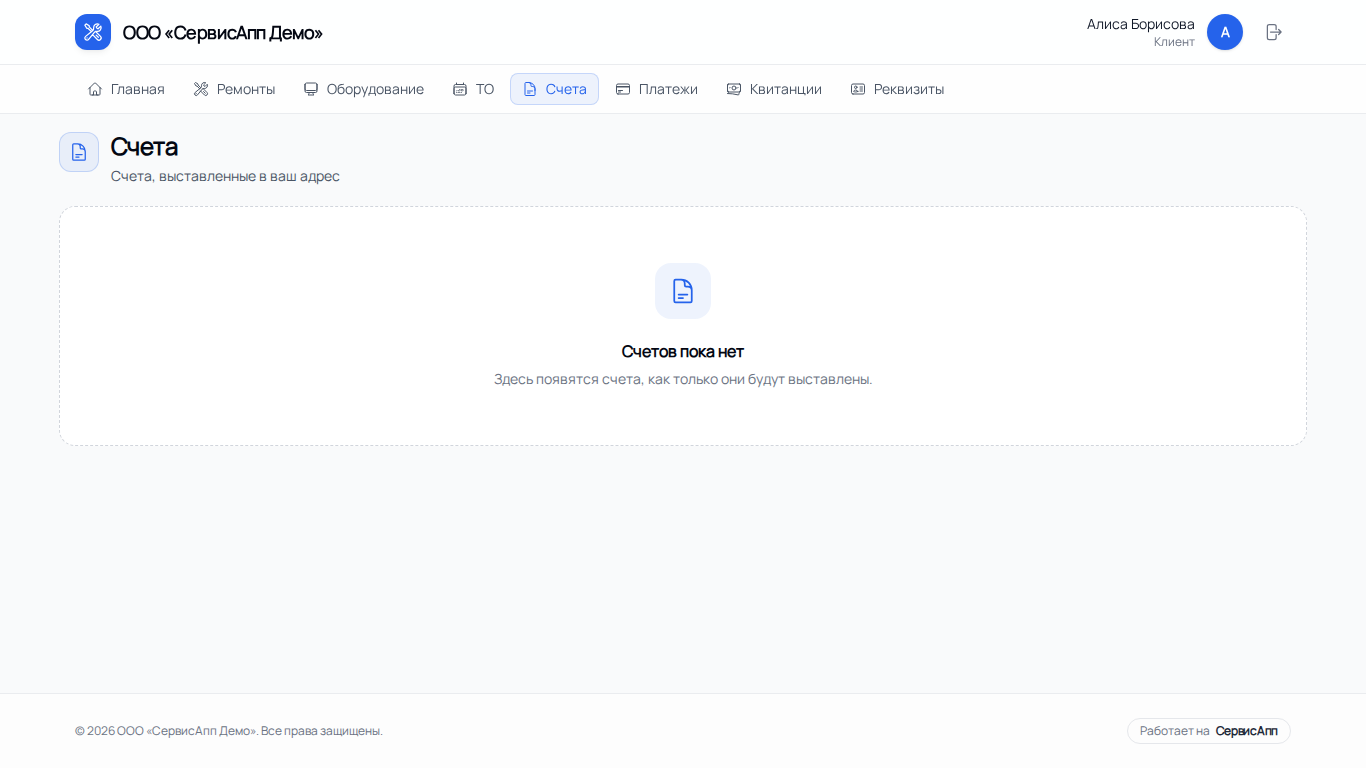1366x768 pixels.
Task: Click text Здесь появятся счета, как только они будут выставлены
Action: coord(683,380)
